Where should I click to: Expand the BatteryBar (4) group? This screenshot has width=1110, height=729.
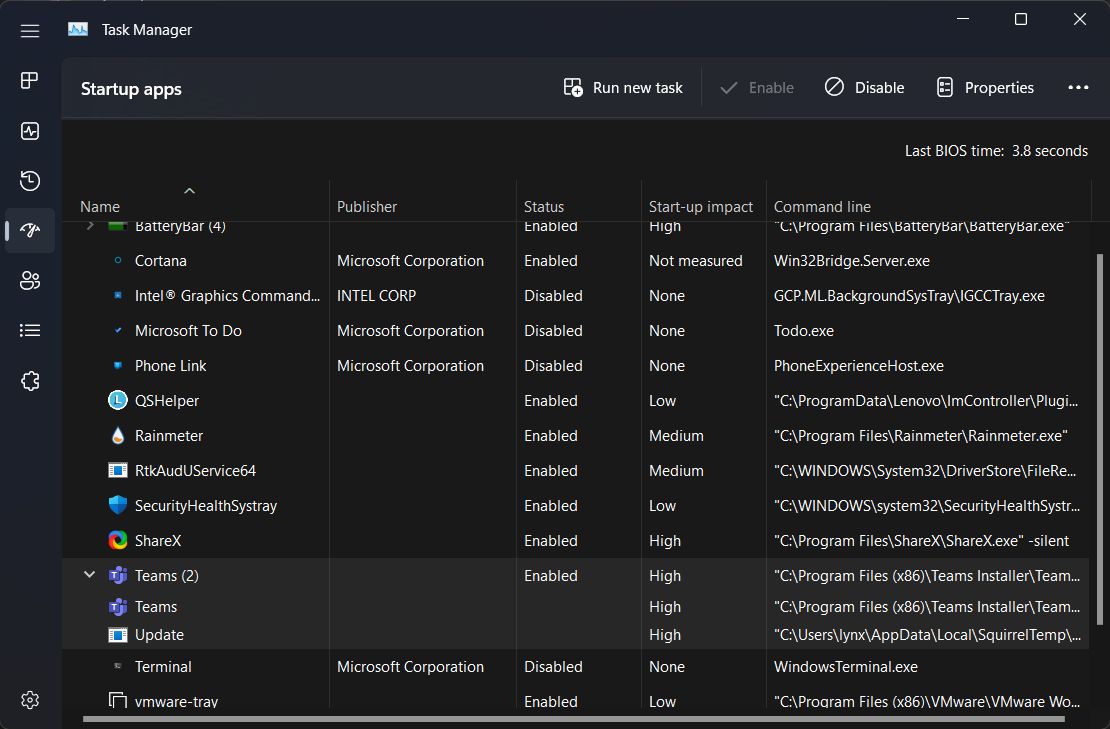(90, 227)
